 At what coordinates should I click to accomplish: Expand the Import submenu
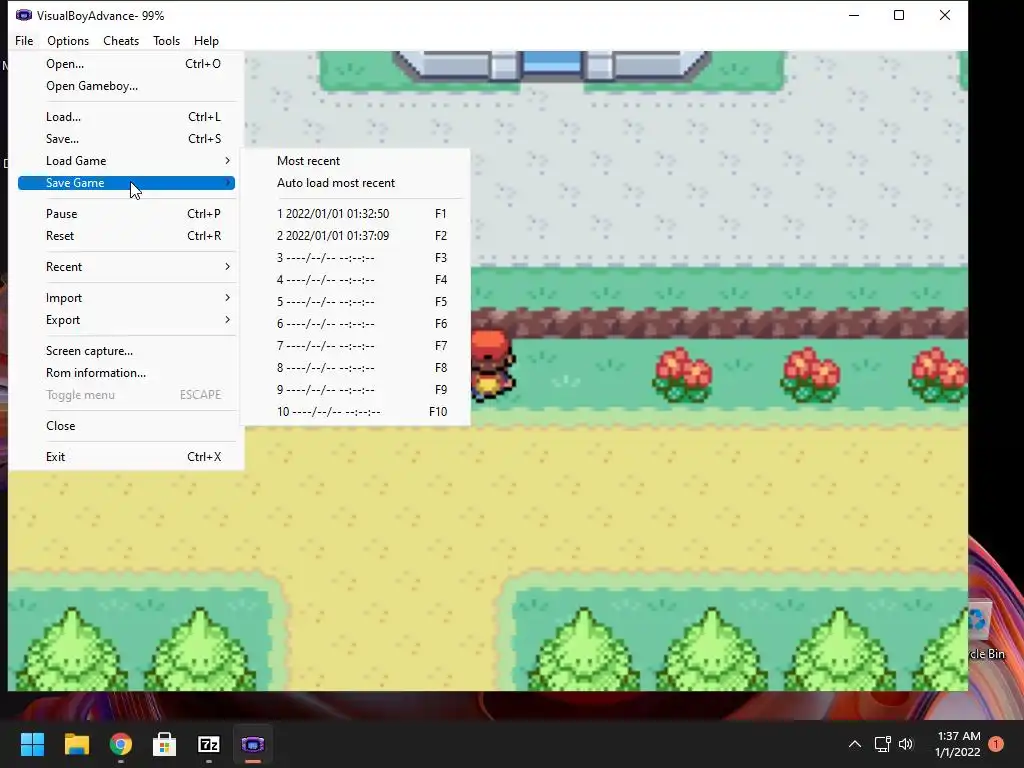click(x=126, y=298)
